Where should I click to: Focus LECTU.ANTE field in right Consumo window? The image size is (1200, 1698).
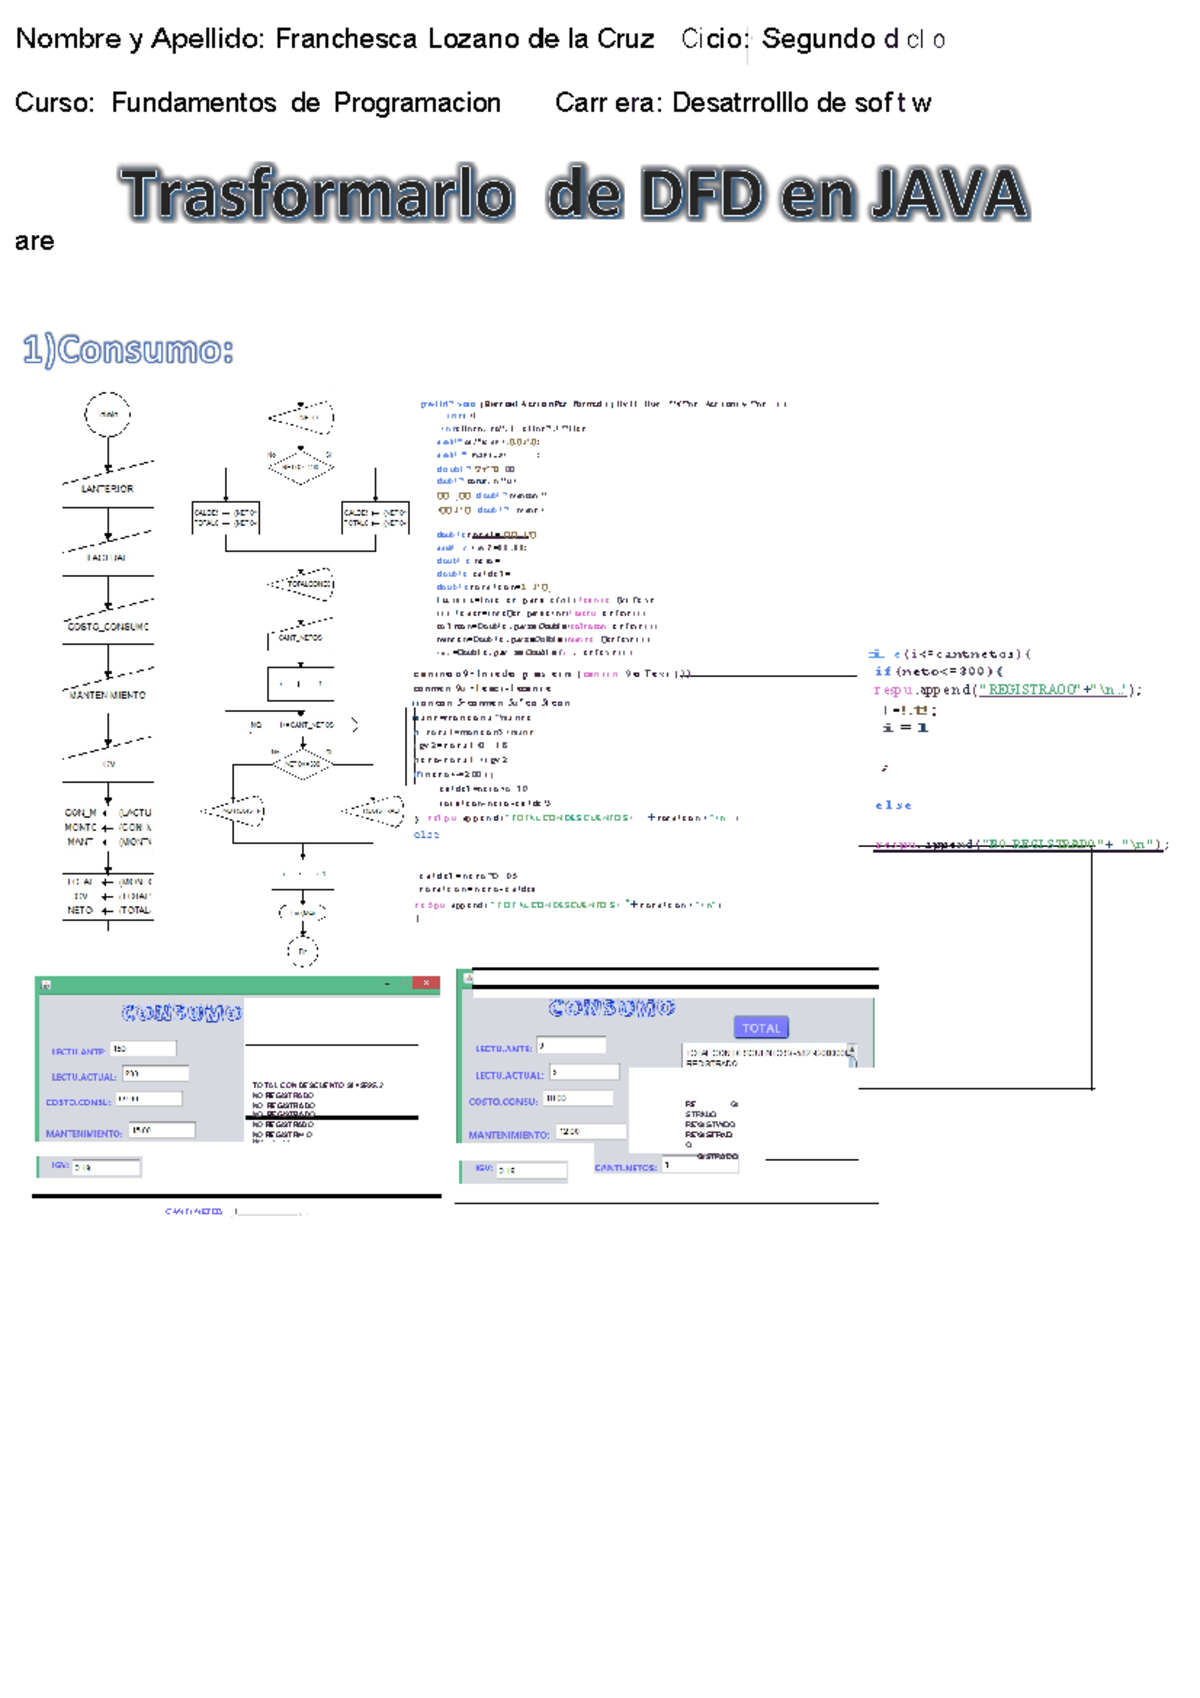(x=571, y=1046)
